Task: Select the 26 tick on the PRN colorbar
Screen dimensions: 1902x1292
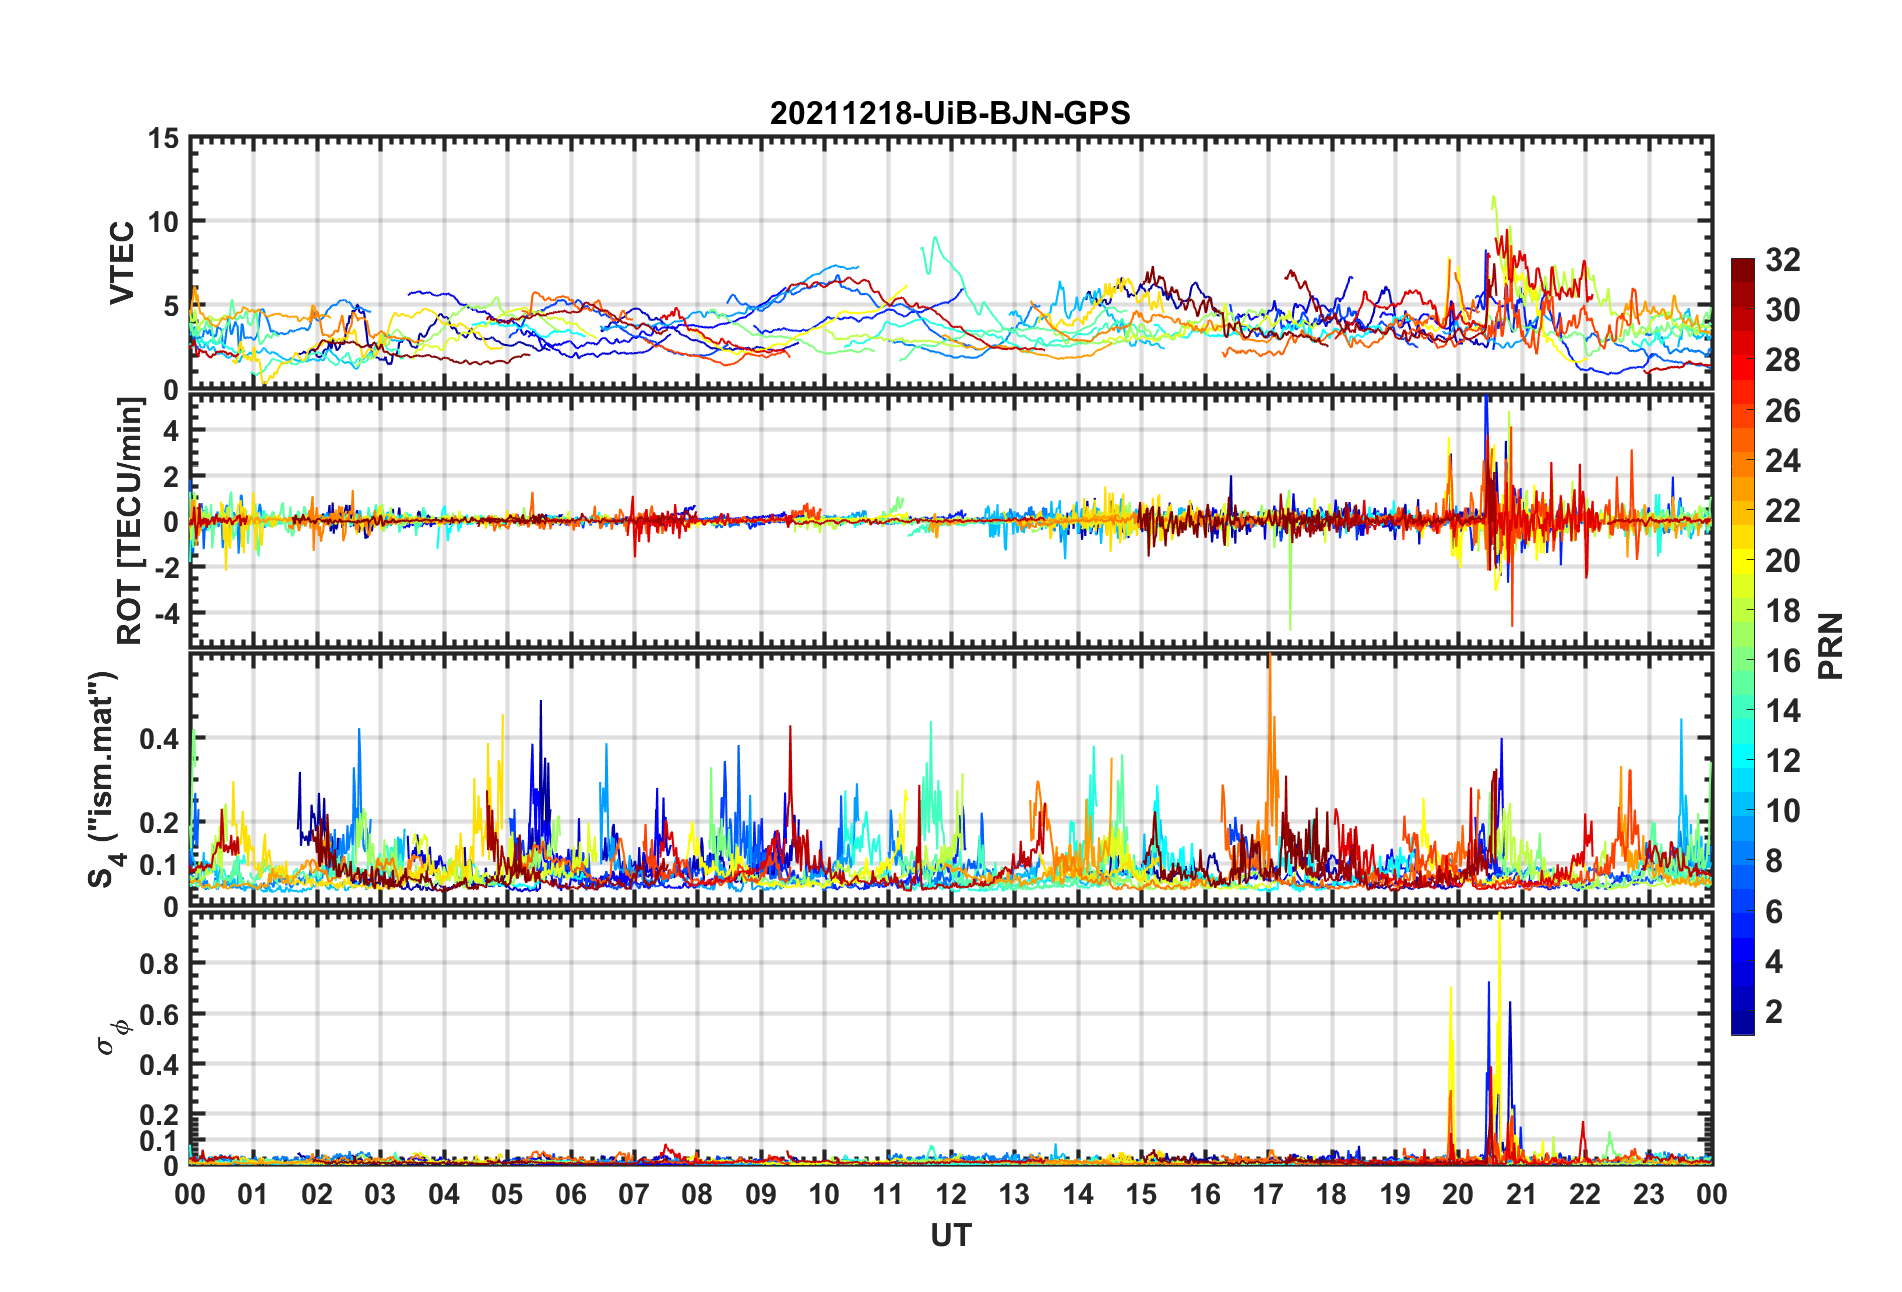Action: click(1783, 410)
